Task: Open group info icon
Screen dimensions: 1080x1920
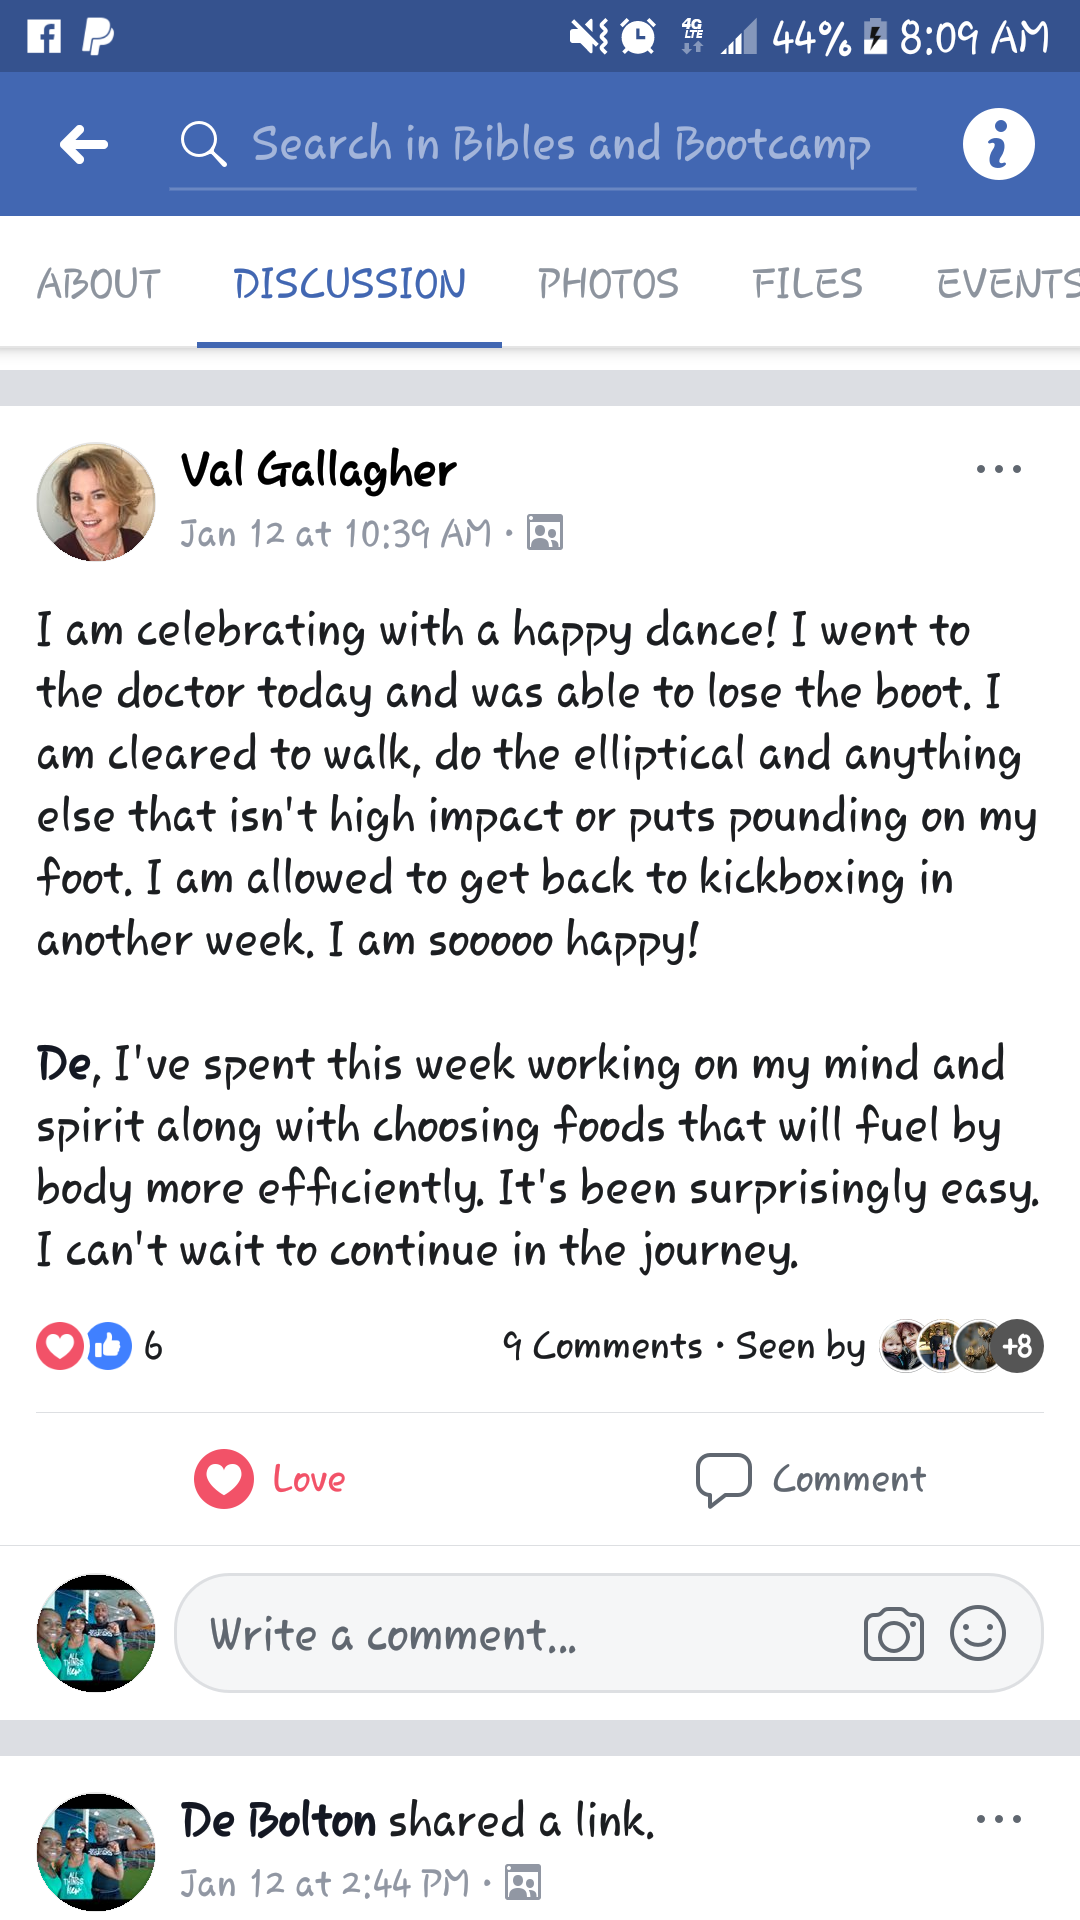Action: tap(998, 145)
